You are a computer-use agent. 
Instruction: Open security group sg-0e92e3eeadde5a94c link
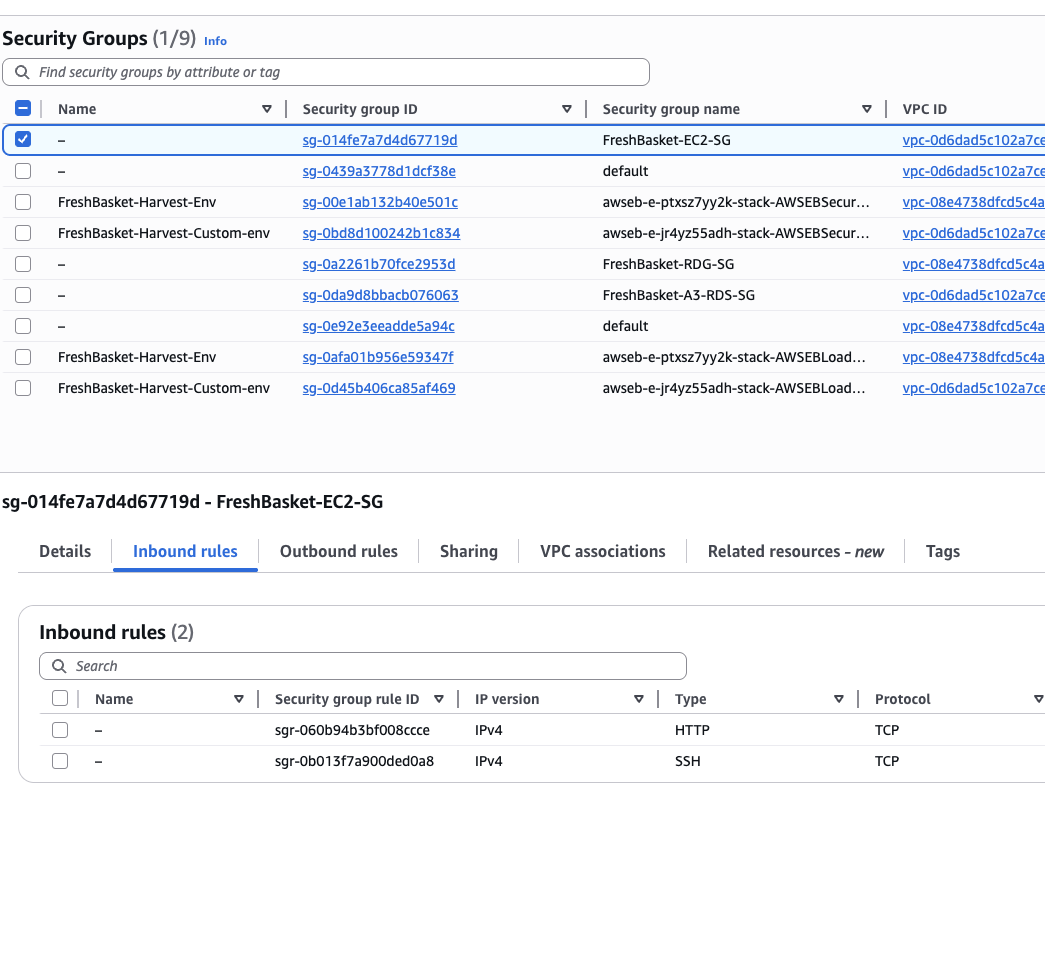click(379, 326)
